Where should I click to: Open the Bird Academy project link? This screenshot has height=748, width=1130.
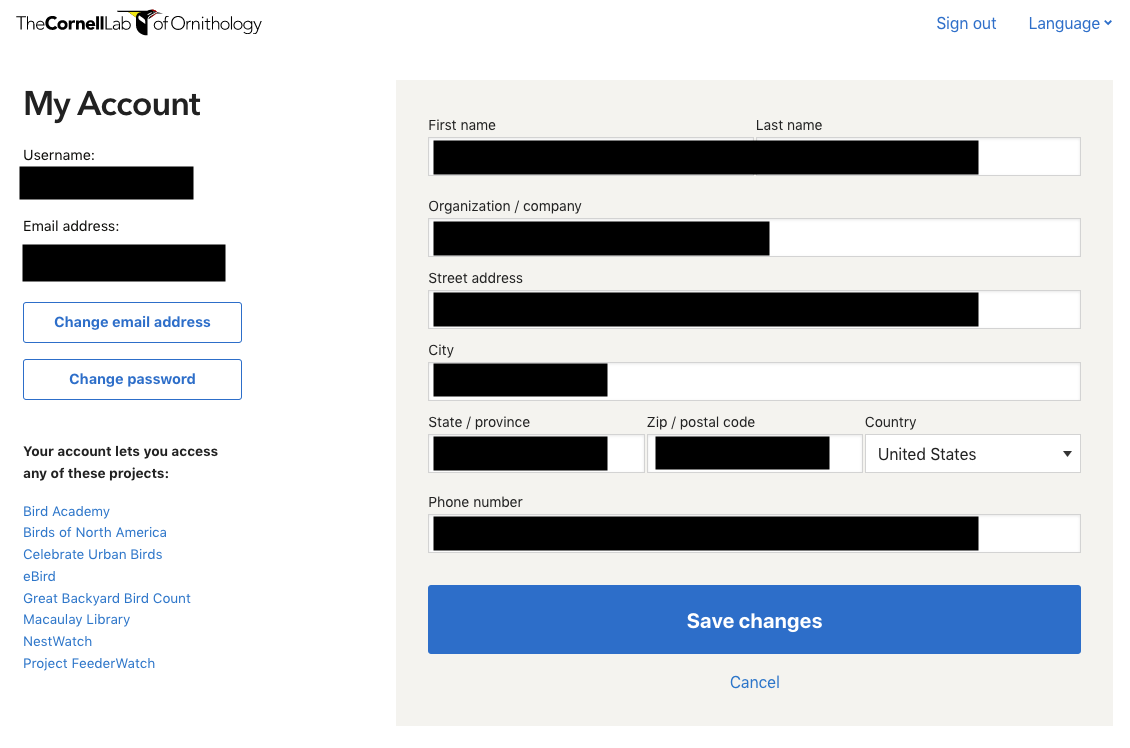(x=66, y=511)
